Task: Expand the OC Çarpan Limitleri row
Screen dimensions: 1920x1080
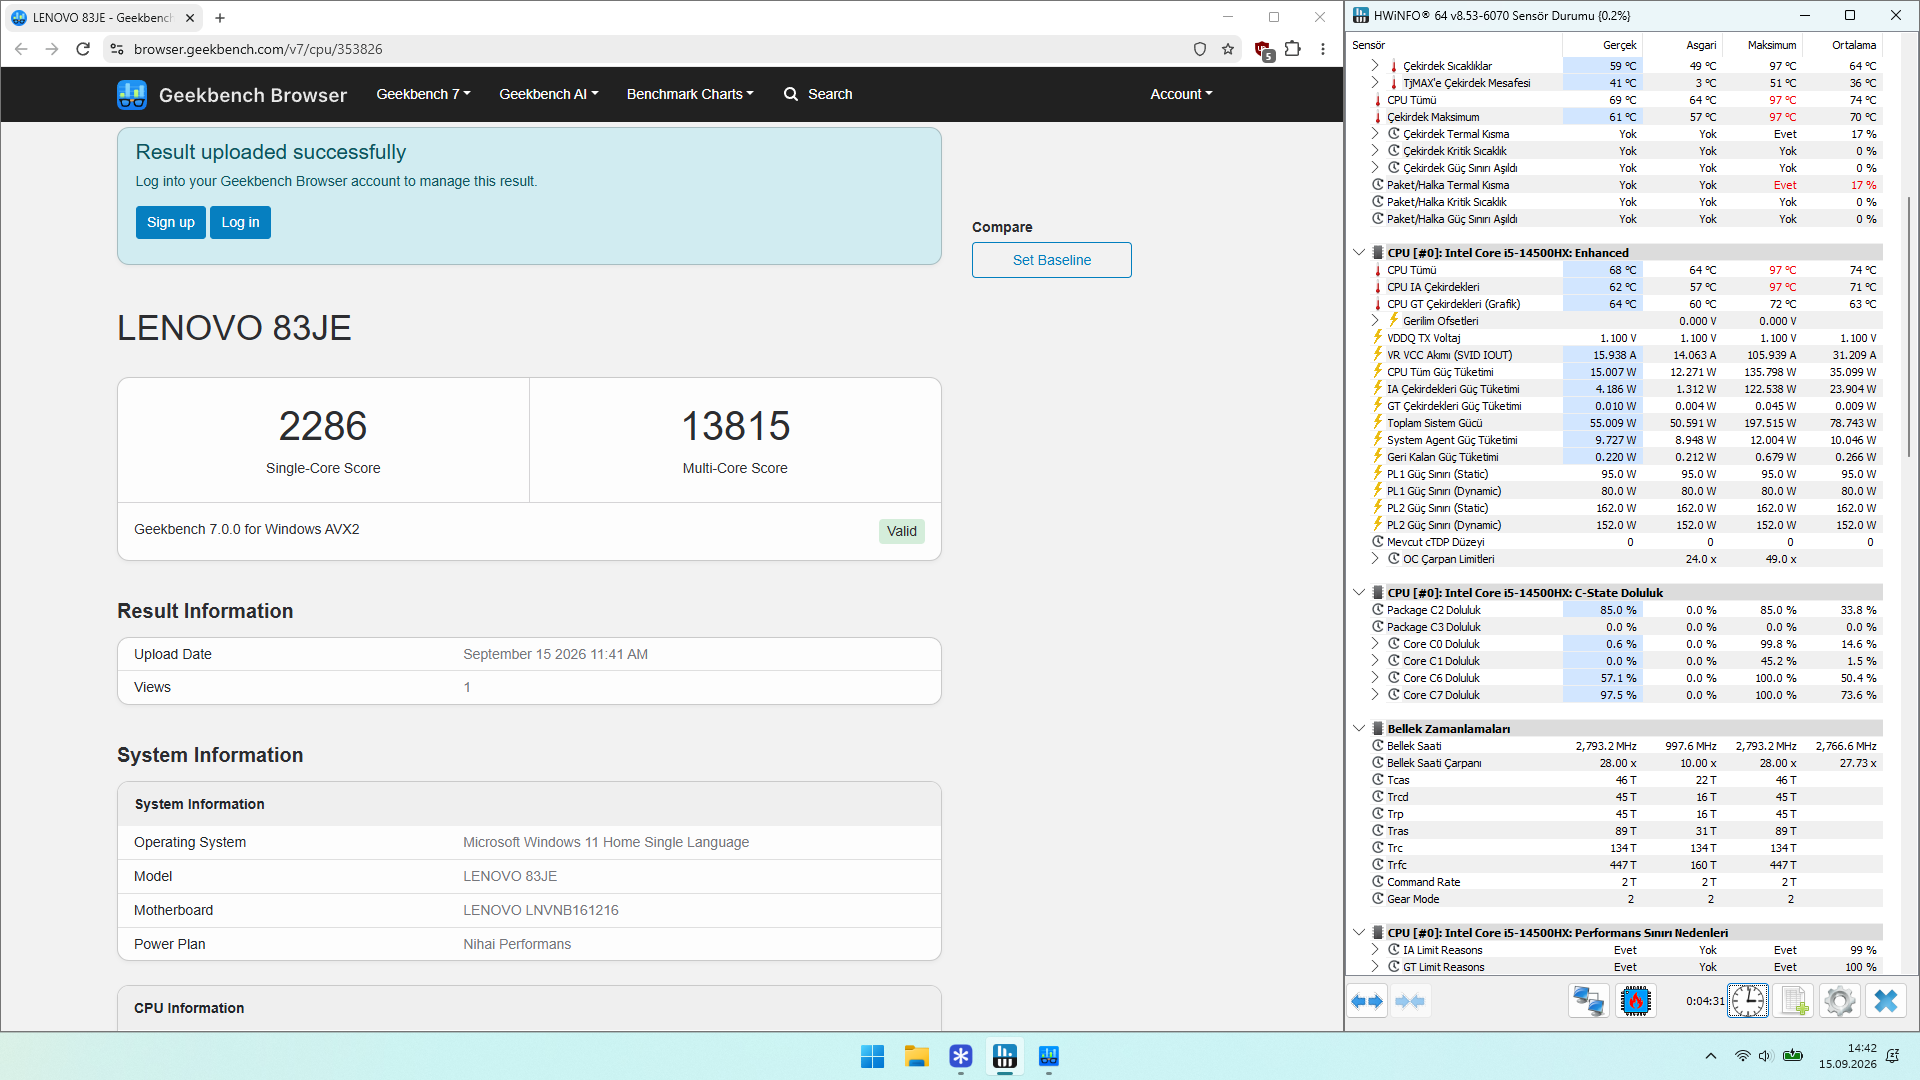Action: click(x=1375, y=559)
